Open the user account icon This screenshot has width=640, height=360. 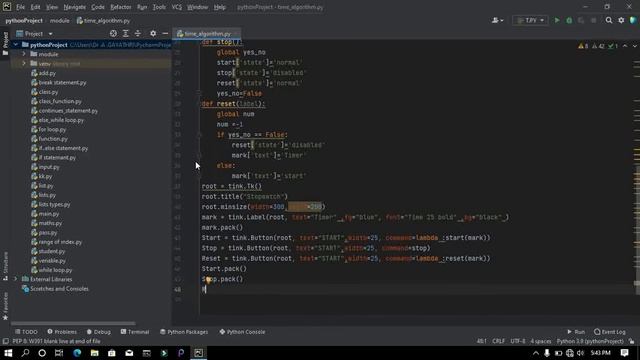497,20
